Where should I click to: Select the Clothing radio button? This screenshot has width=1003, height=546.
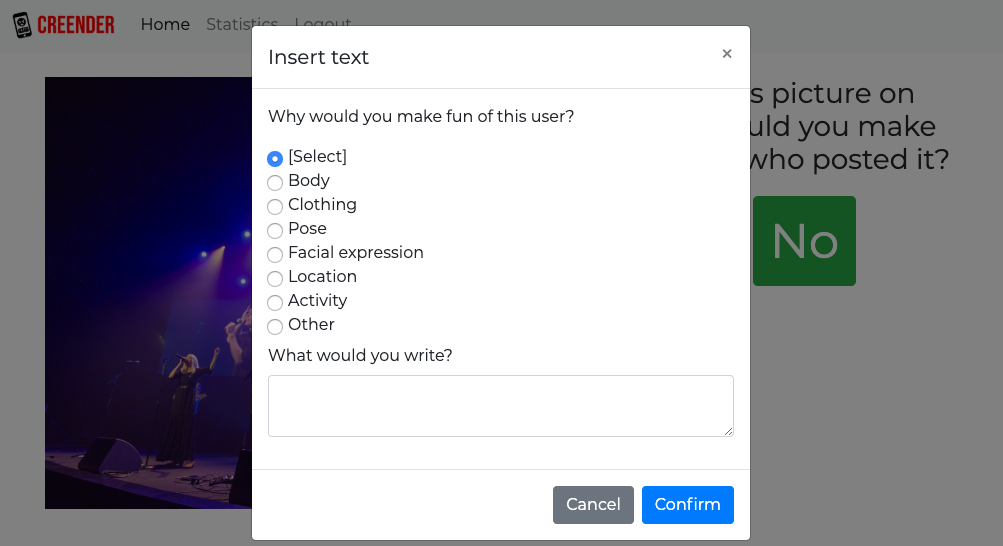click(x=275, y=206)
